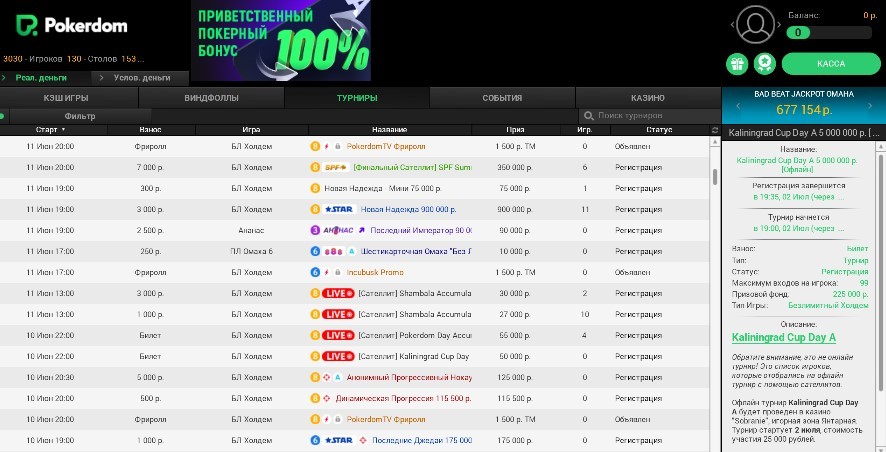Click the 888 badge on Шестикарточная Омаха row

(x=333, y=251)
